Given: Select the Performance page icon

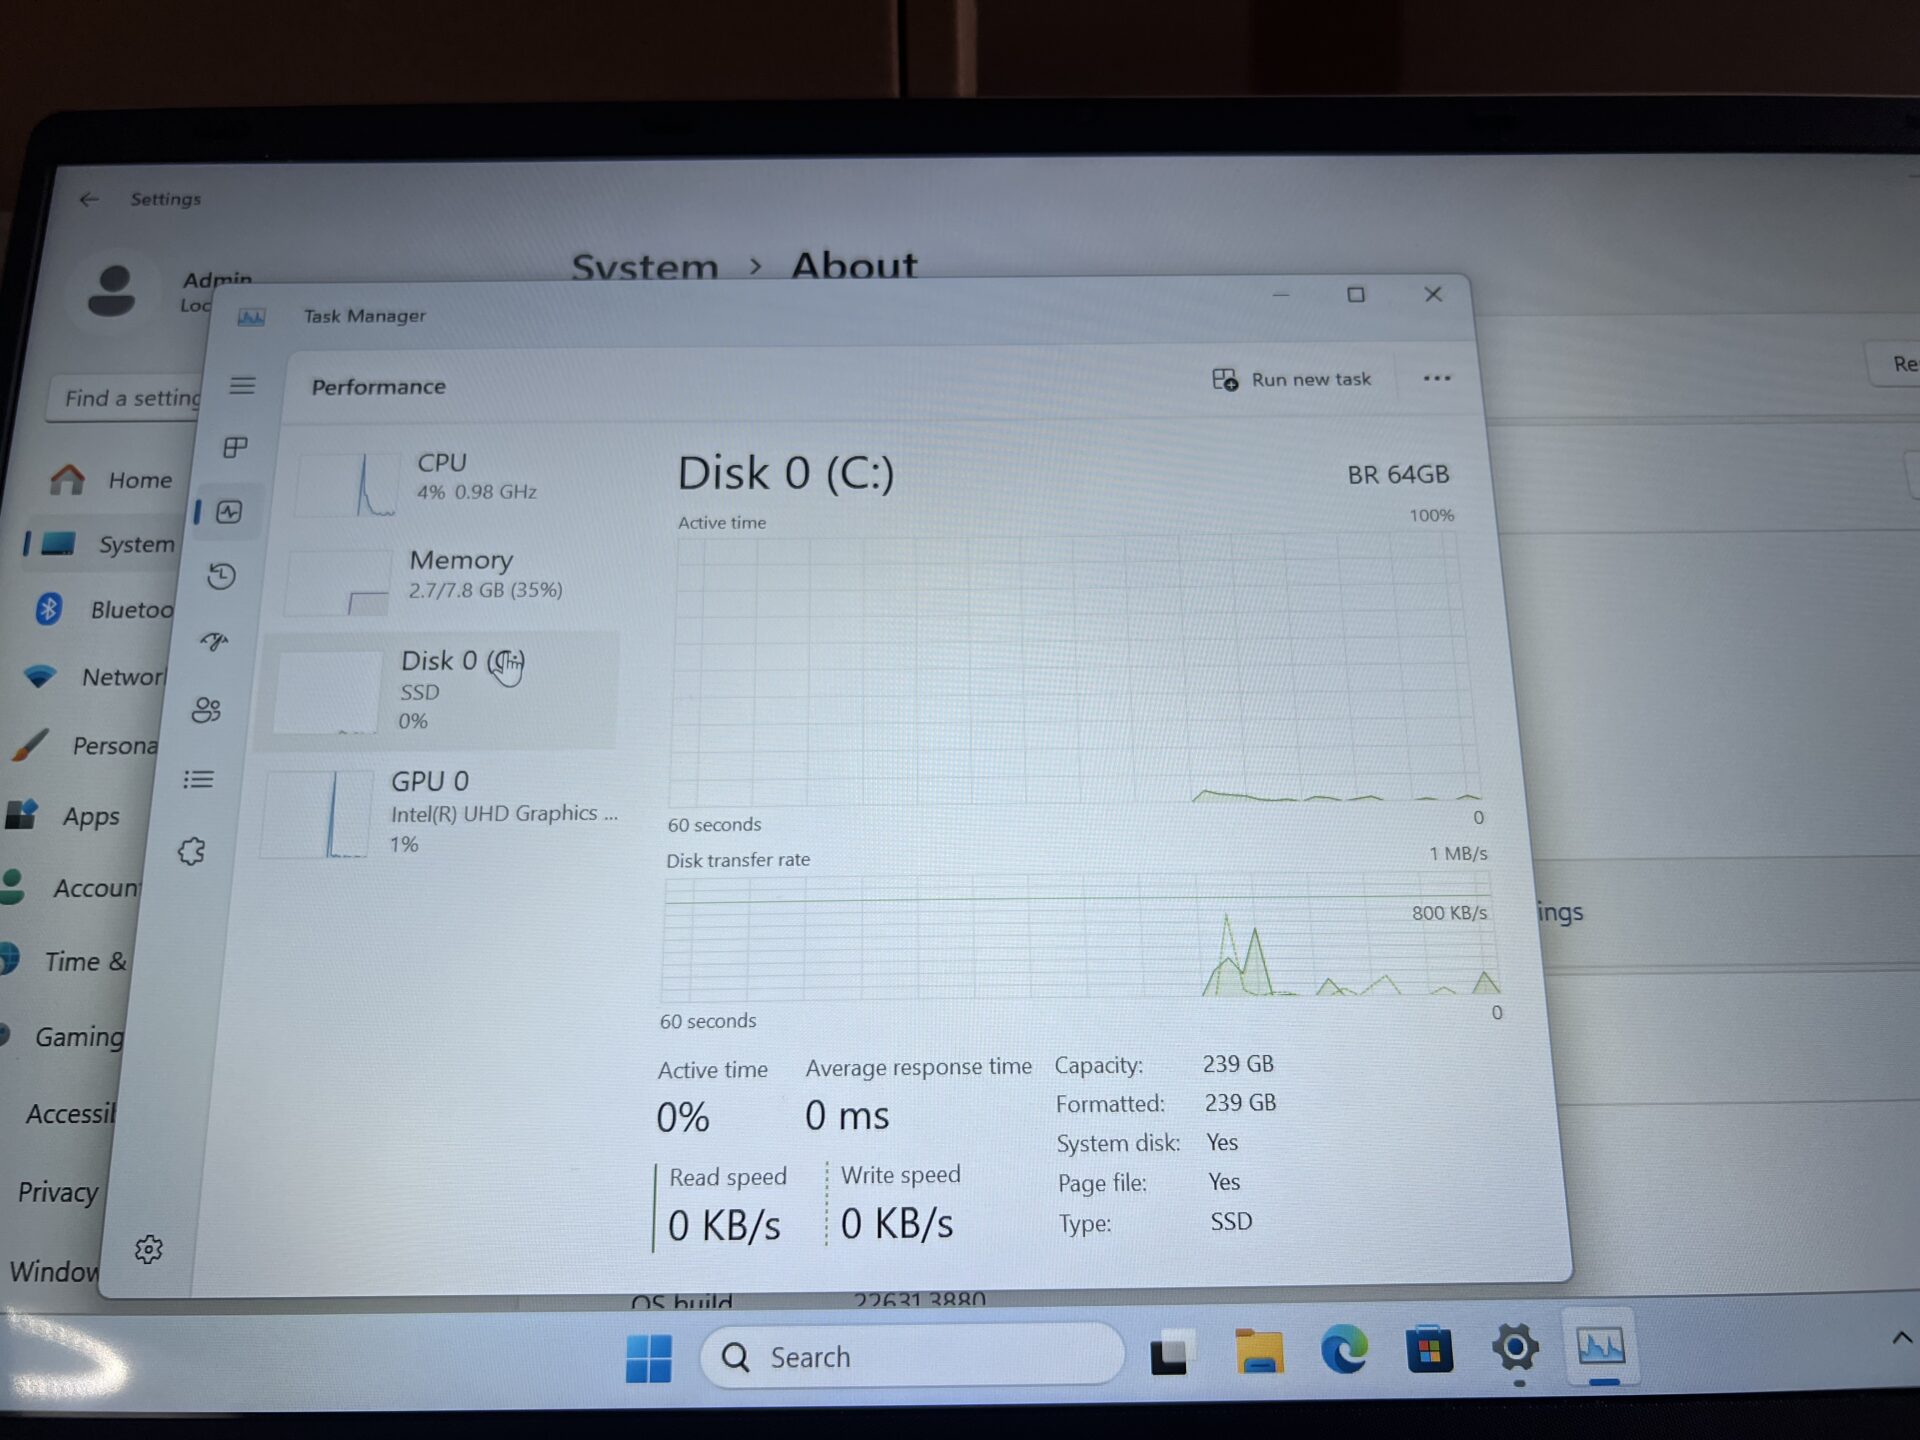Looking at the screenshot, I should coord(229,513).
